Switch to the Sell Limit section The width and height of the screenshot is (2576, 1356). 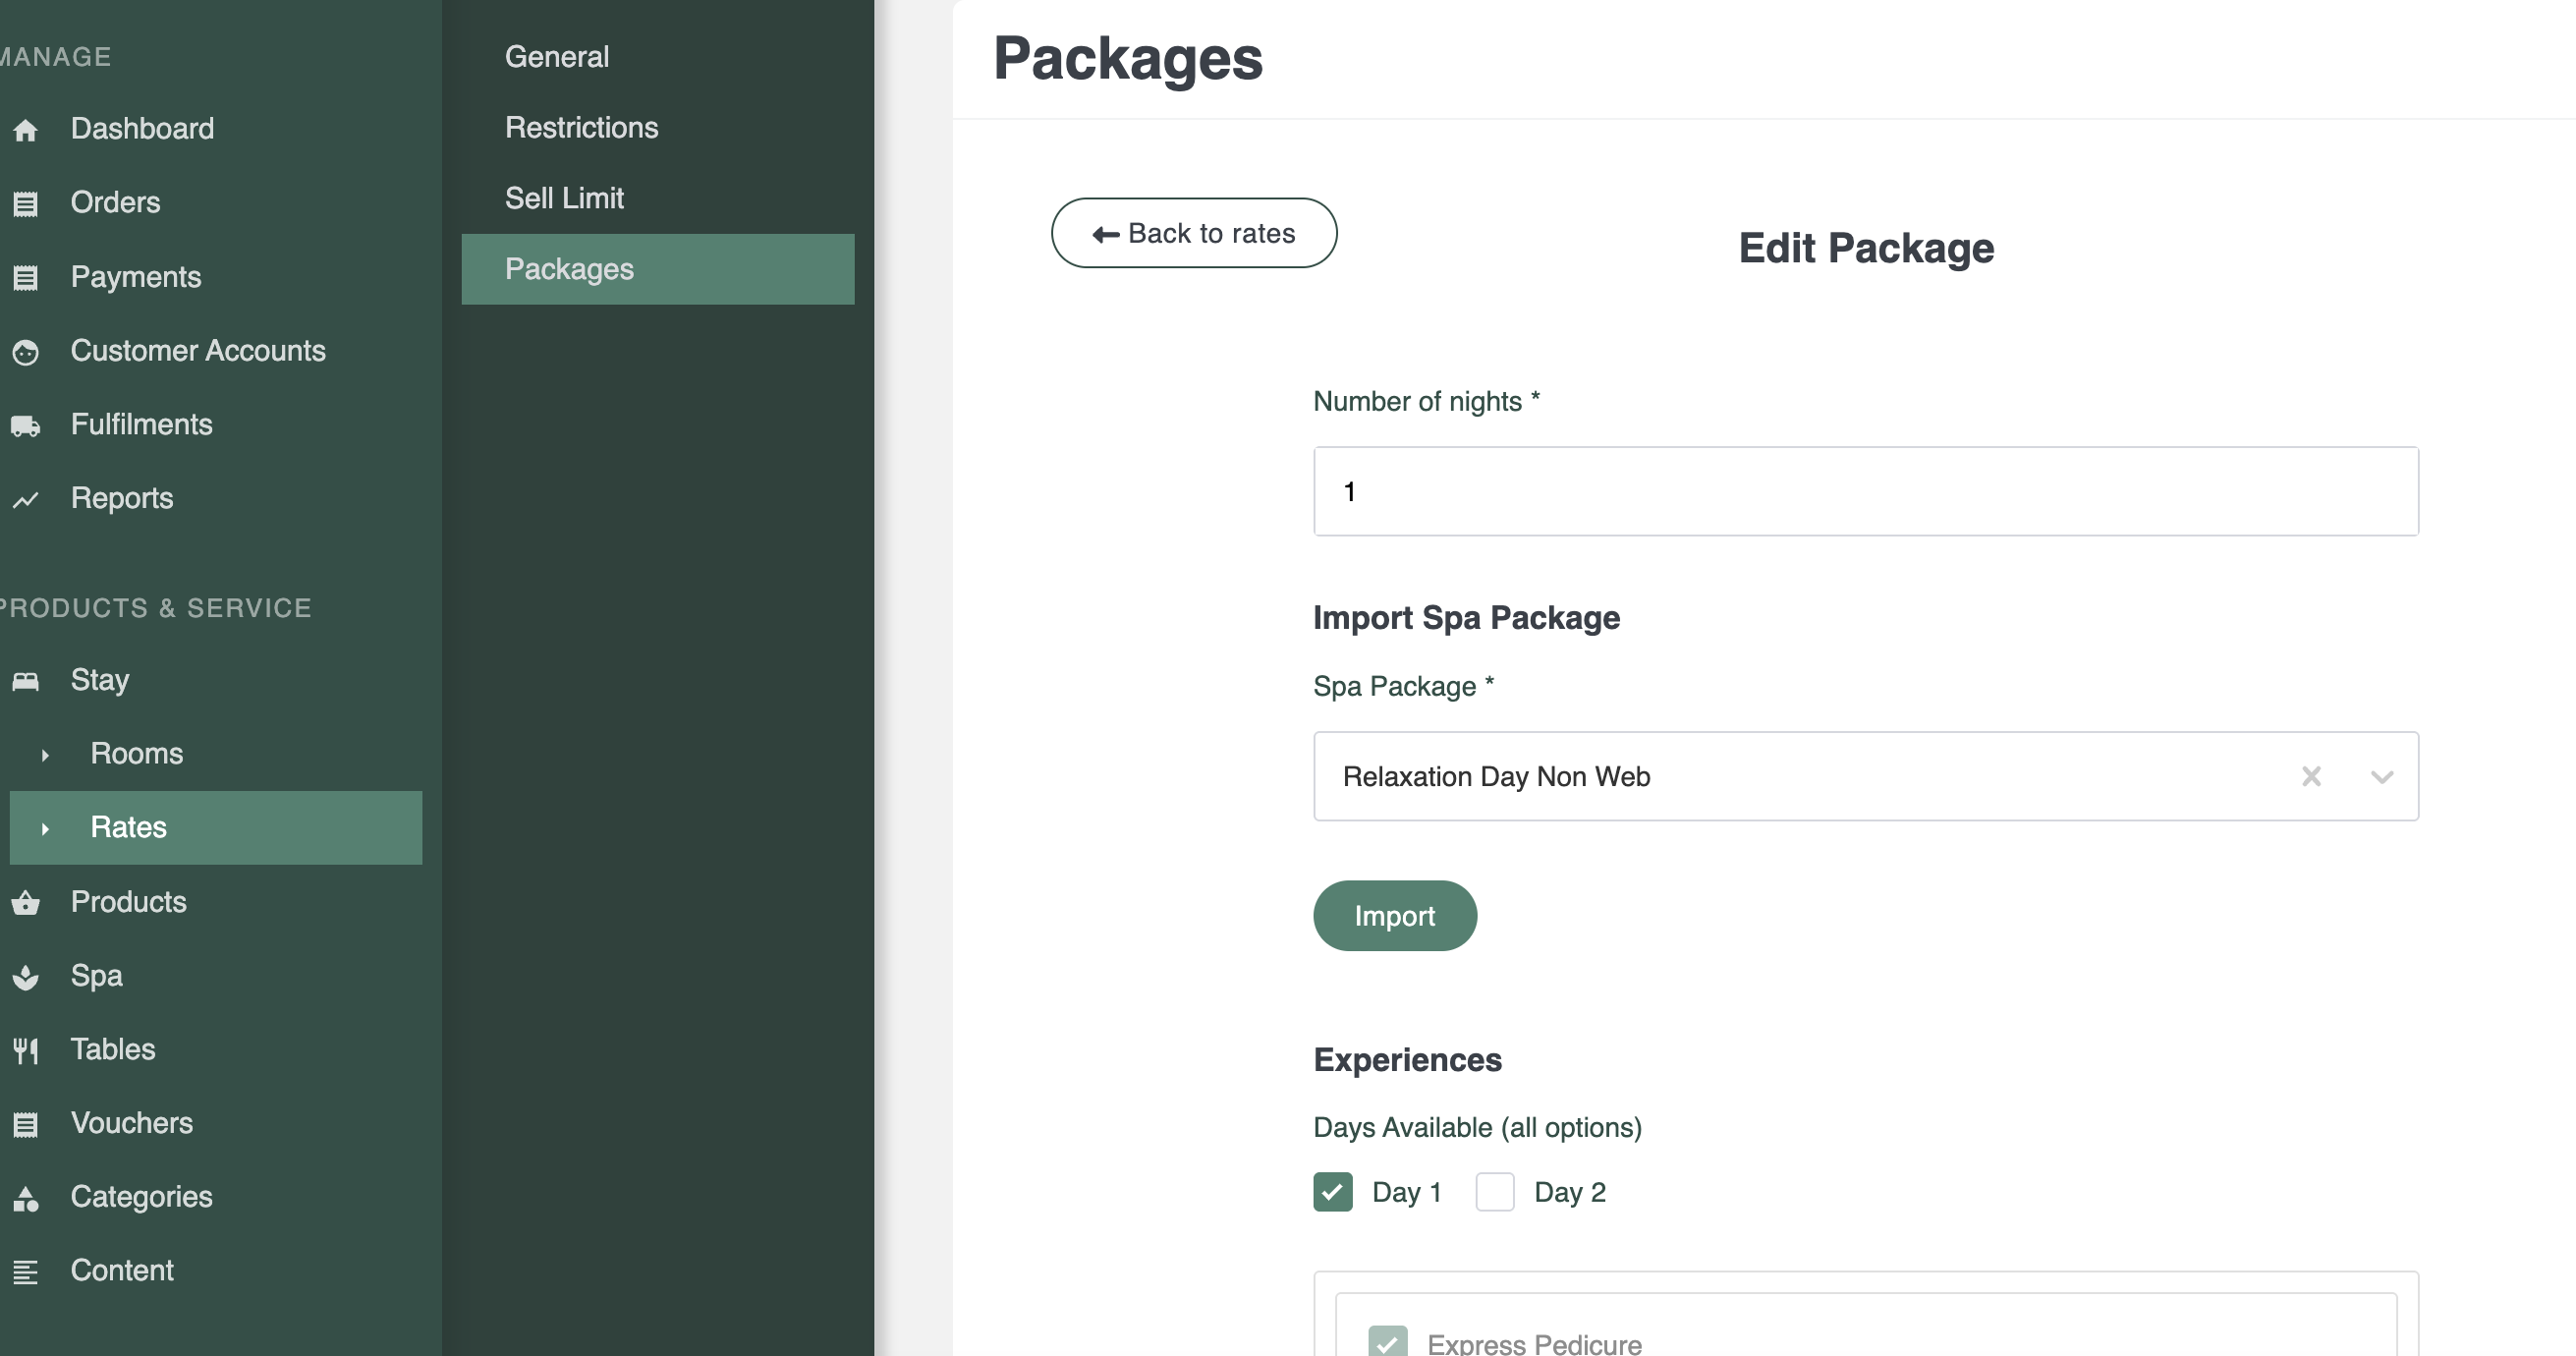pos(564,198)
